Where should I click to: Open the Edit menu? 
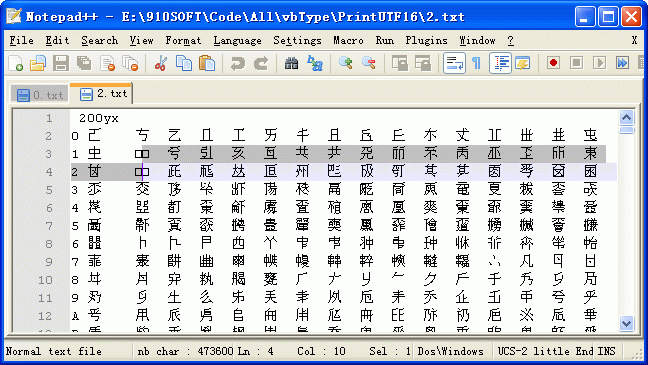57,41
